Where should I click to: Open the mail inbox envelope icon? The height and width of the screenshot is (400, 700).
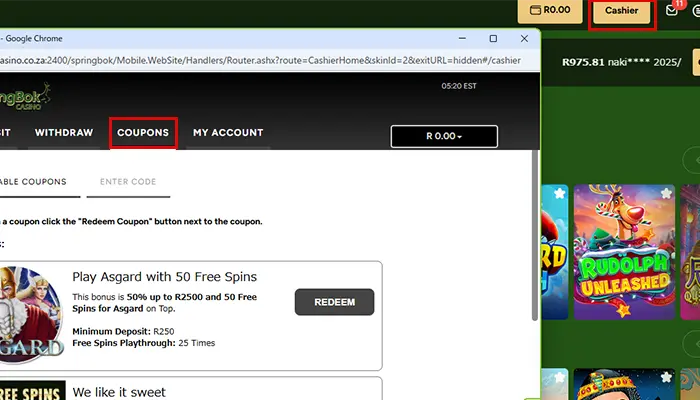[671, 11]
